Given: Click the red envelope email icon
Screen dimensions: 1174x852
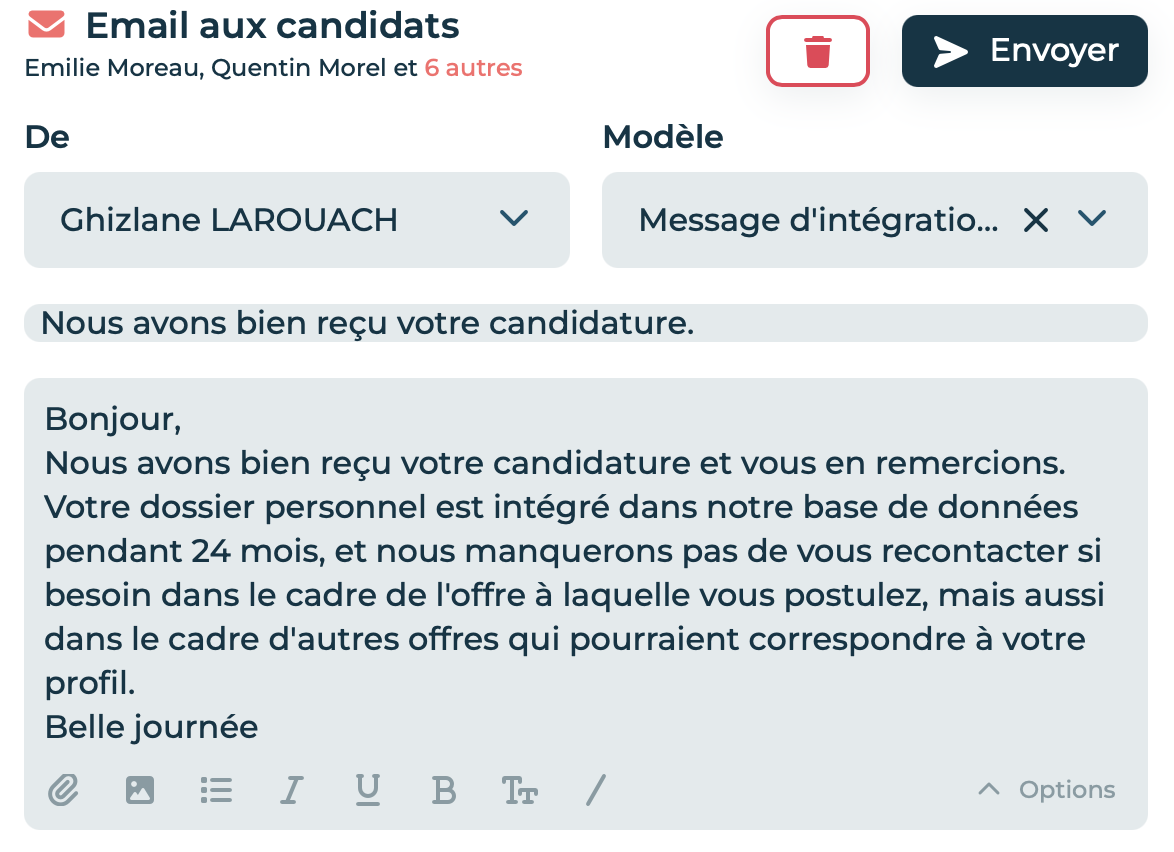Looking at the screenshot, I should (x=46, y=24).
